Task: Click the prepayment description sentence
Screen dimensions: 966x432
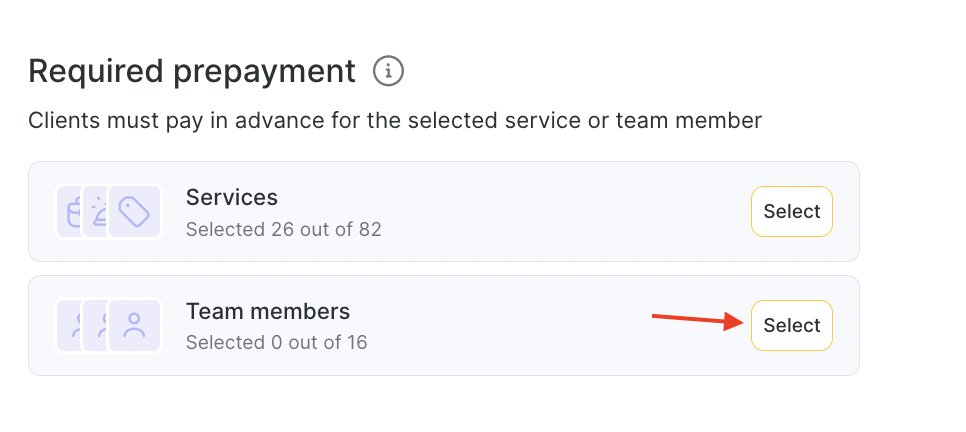Action: (395, 121)
